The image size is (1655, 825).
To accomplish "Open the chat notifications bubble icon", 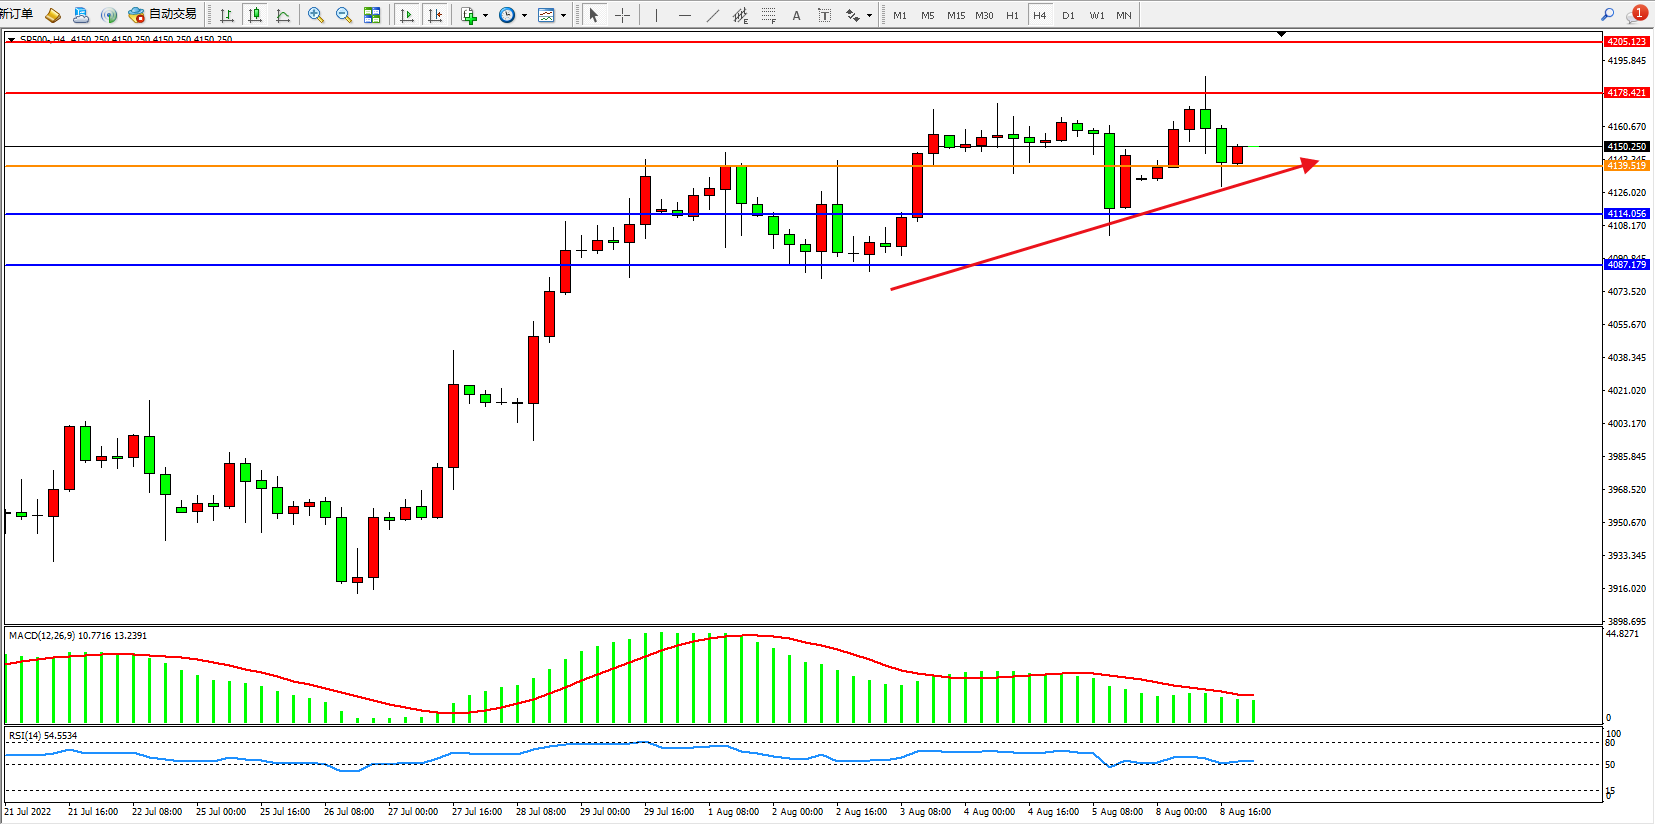I will coord(1636,14).
